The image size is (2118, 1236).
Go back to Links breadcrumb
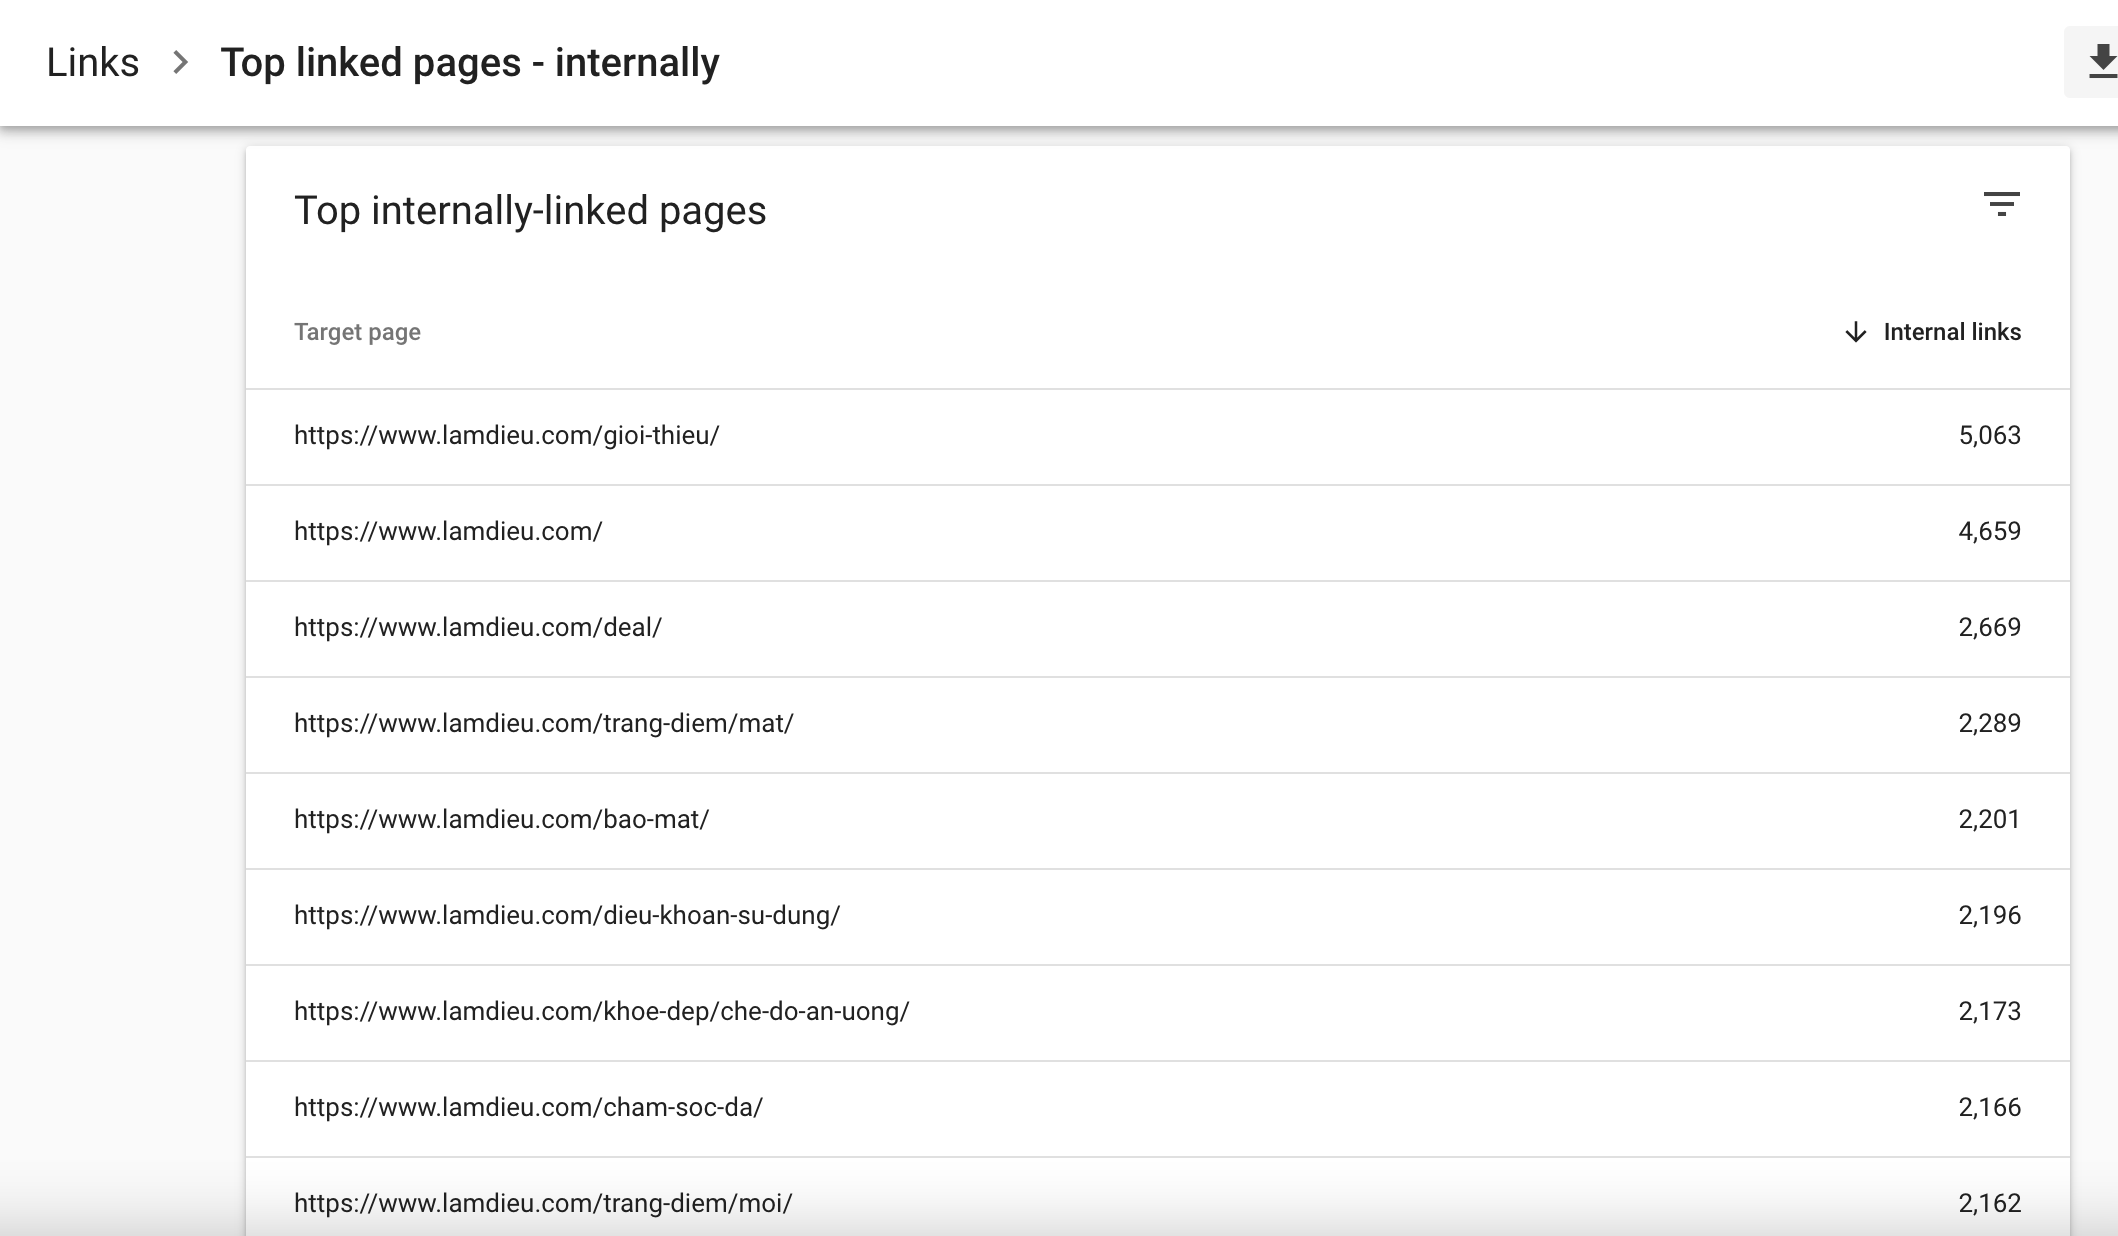[92, 62]
